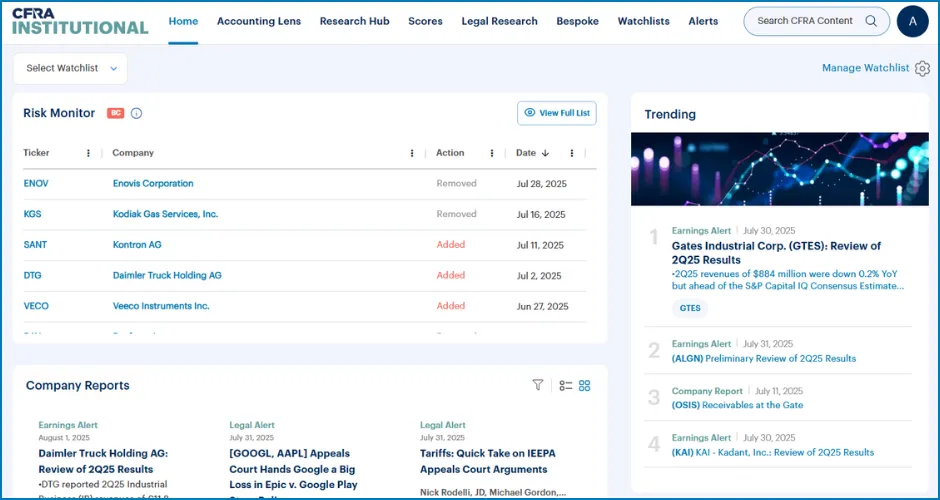Open the Manage Watchlist gear icon
This screenshot has height=500, width=940.
[x=922, y=68]
